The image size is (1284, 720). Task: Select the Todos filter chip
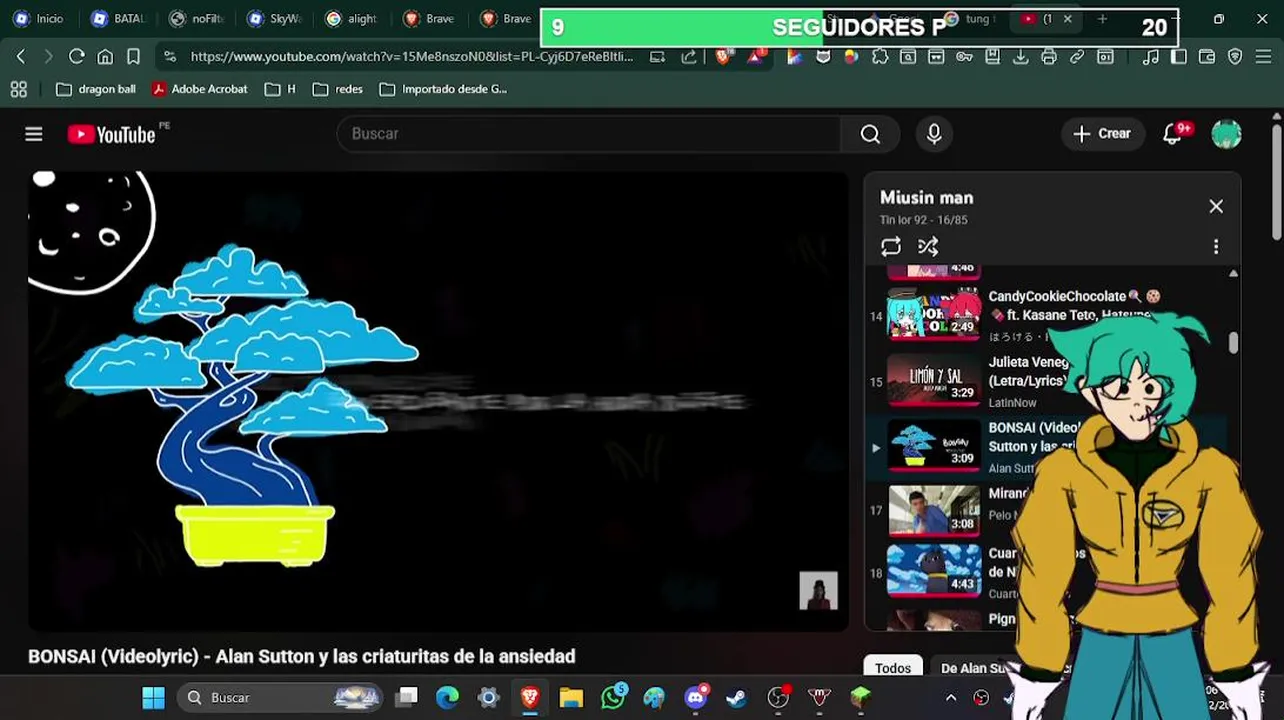point(893,668)
